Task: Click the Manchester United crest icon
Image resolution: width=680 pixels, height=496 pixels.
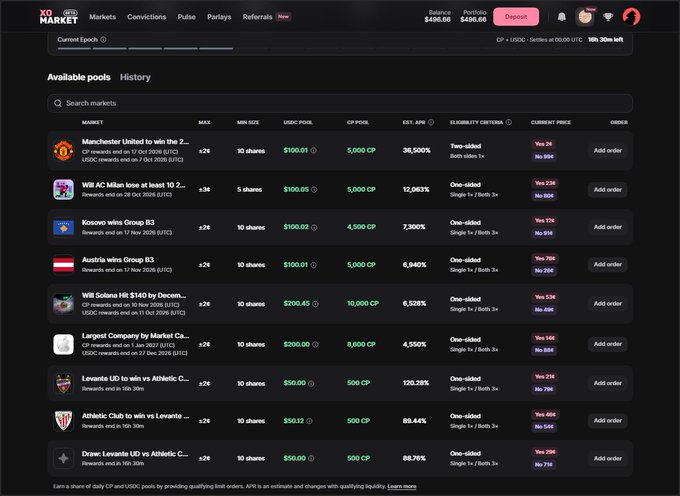Action: 63,150
